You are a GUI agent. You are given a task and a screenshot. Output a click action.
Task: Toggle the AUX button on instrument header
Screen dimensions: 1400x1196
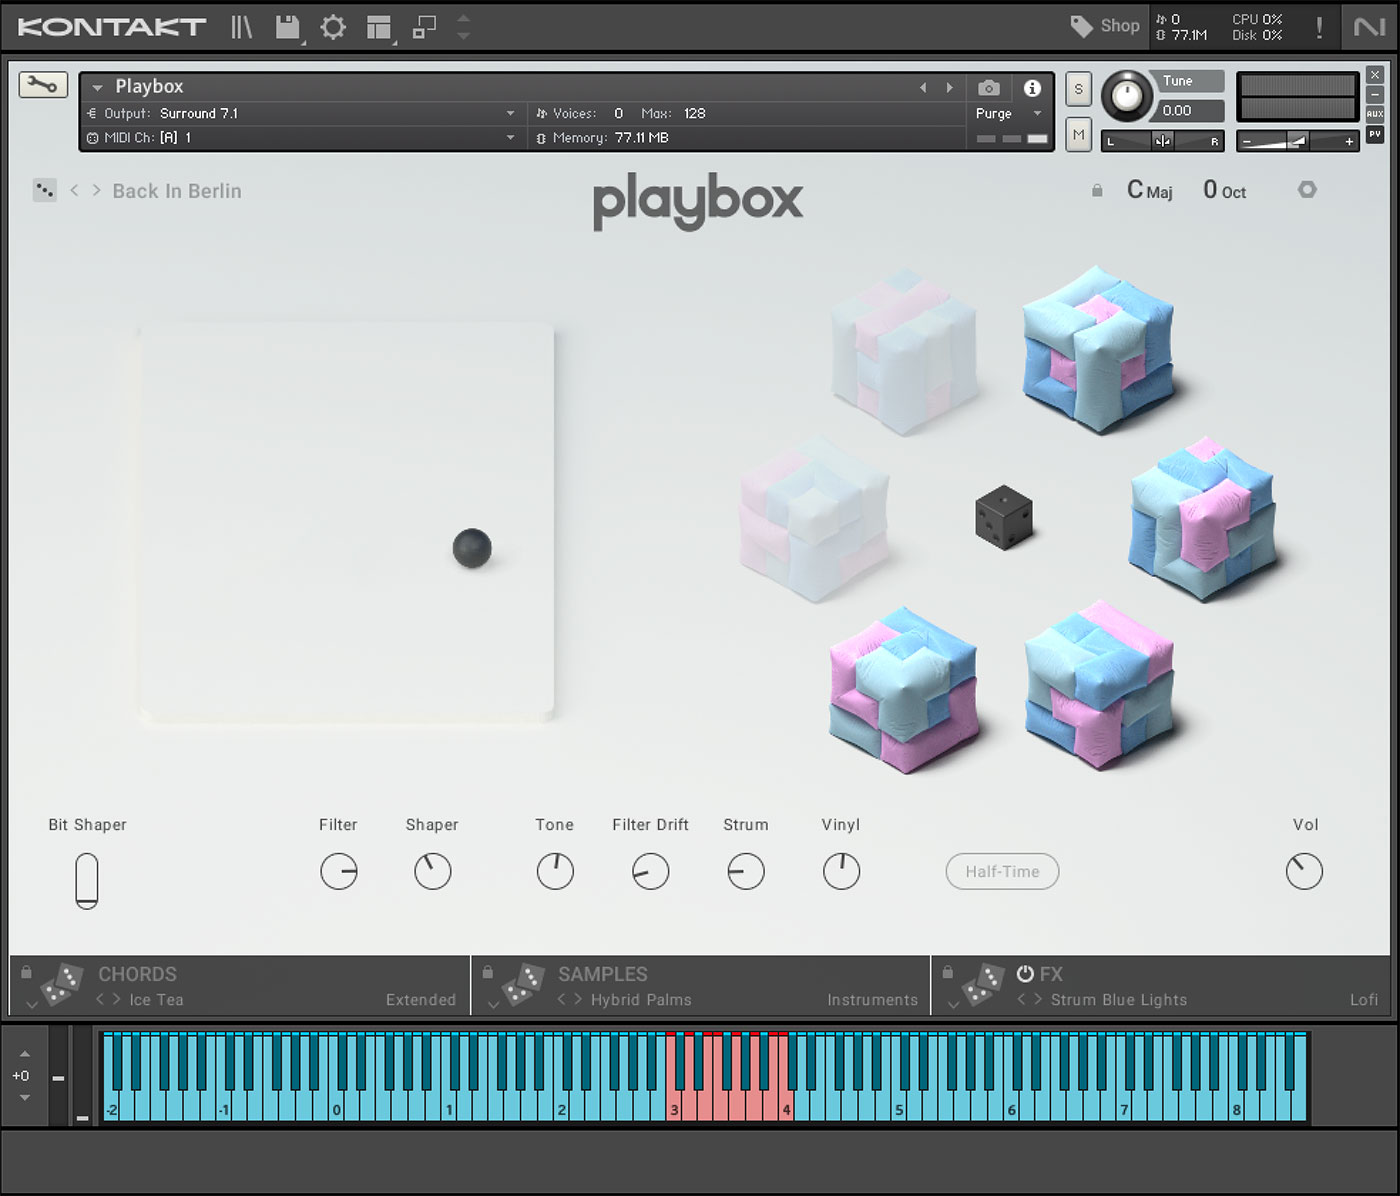tap(1375, 114)
